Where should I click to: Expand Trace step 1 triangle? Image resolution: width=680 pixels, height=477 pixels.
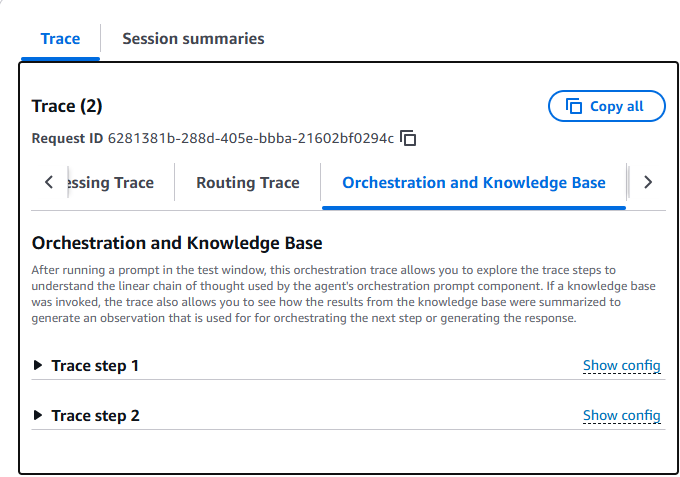38,366
